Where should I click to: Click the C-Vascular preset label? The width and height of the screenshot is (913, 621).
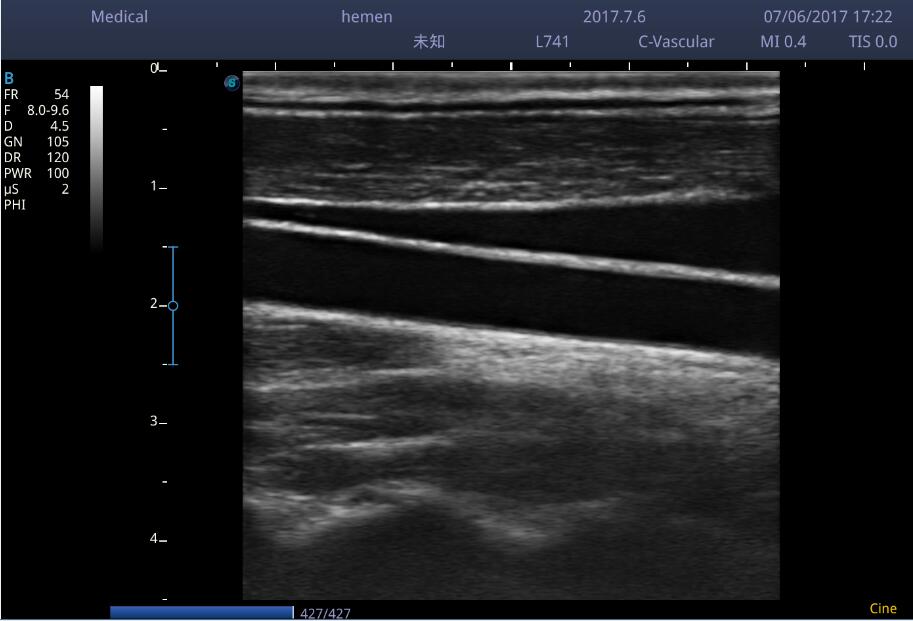pos(676,42)
